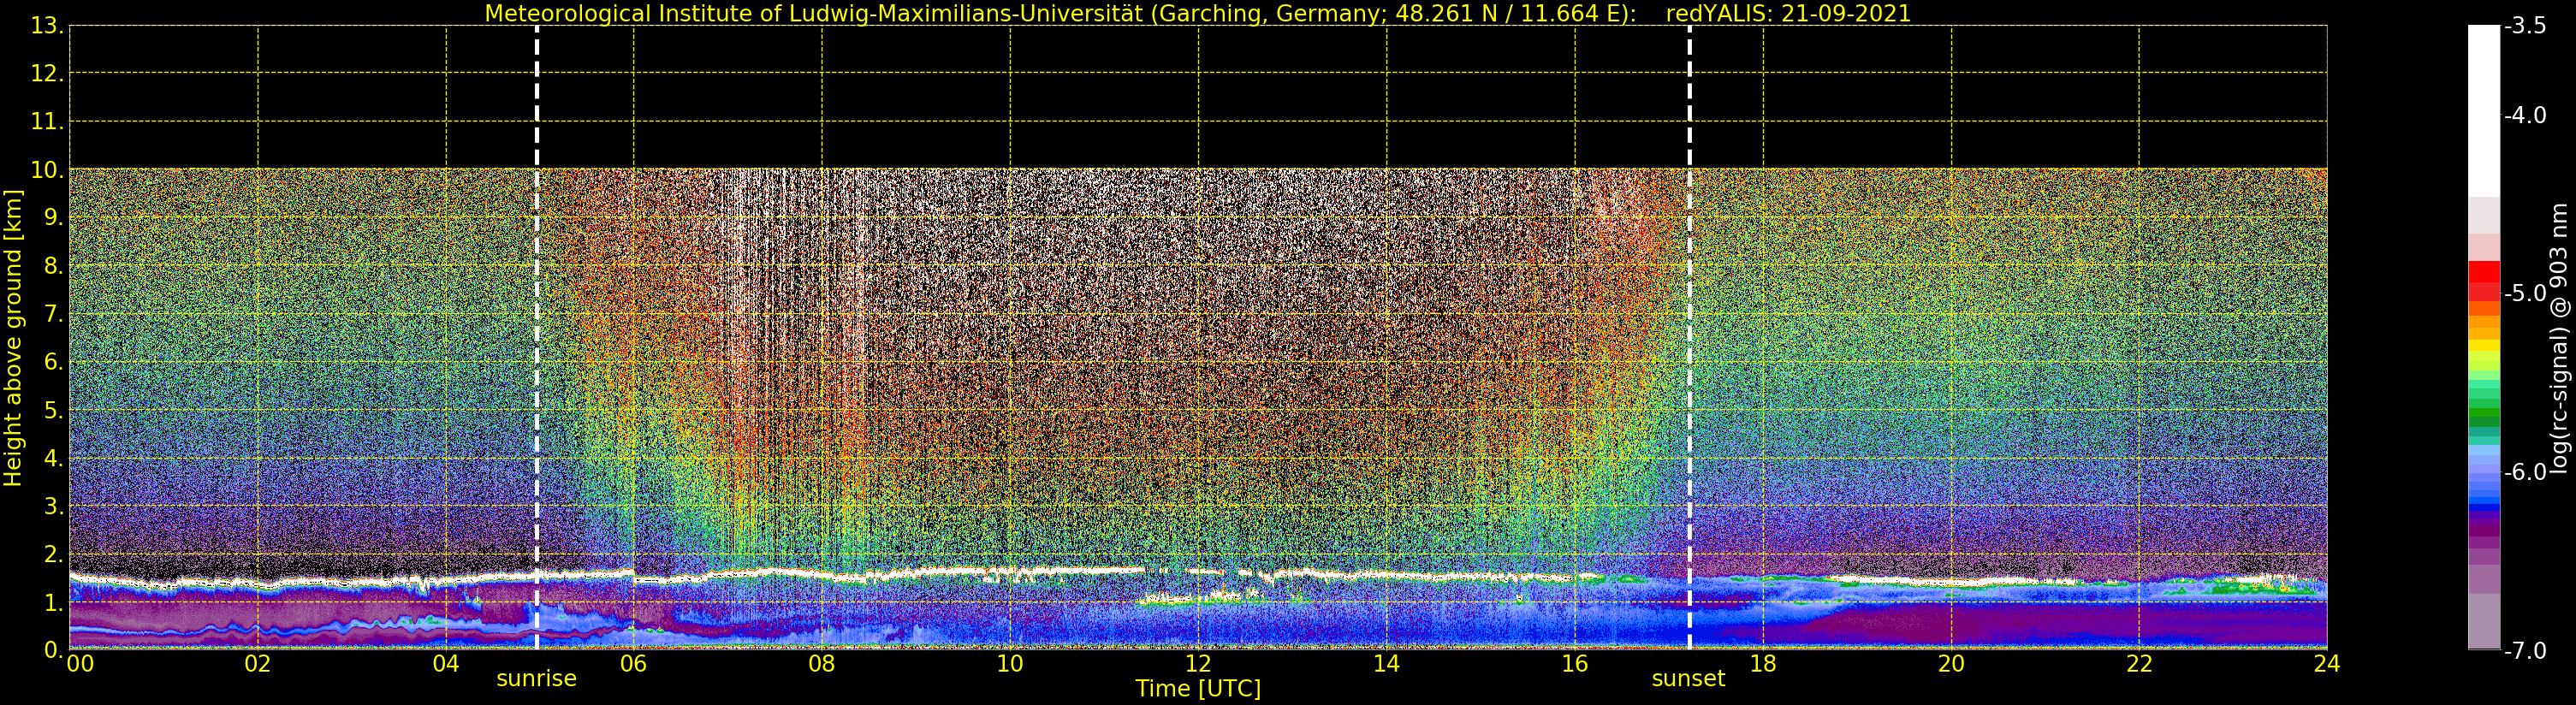Click the height-axis tick label "5."
Viewport: 2576px width, 705px height.
point(53,411)
